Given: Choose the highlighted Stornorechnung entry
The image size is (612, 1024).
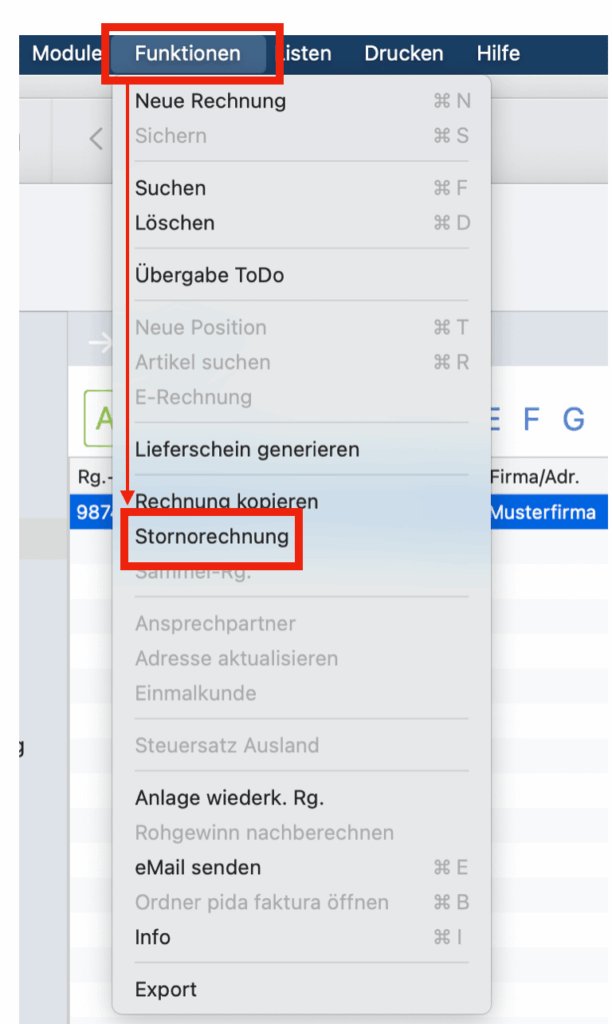Looking at the screenshot, I should [x=212, y=536].
